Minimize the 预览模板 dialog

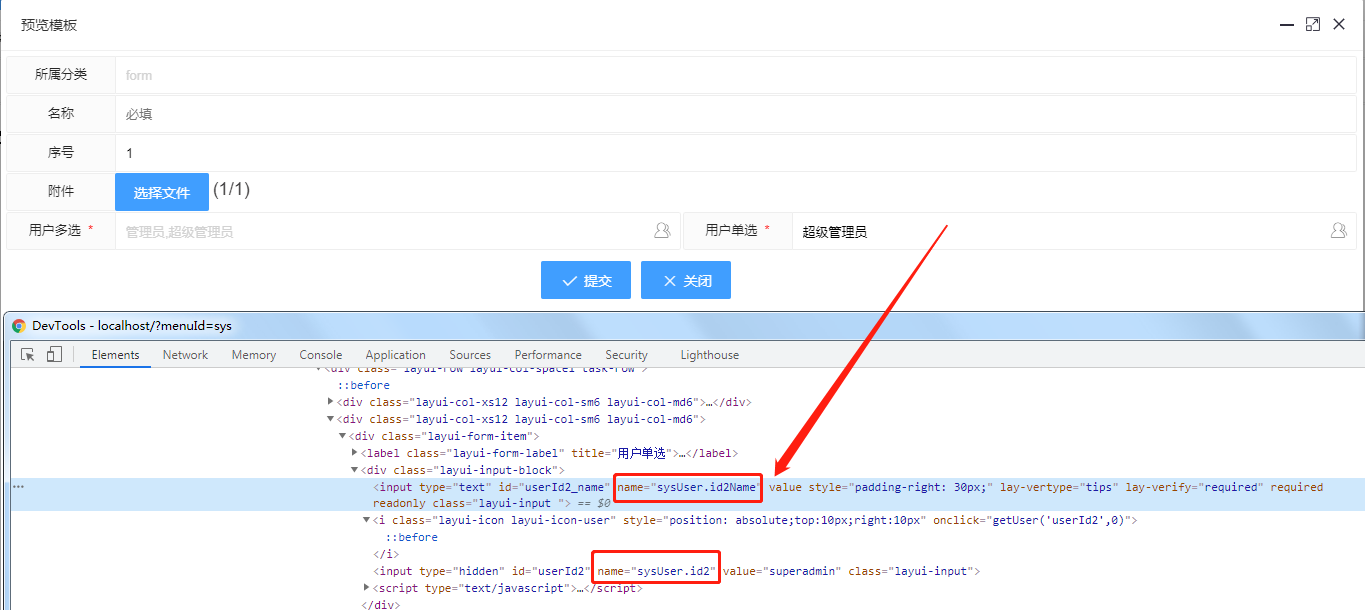pos(1287,24)
